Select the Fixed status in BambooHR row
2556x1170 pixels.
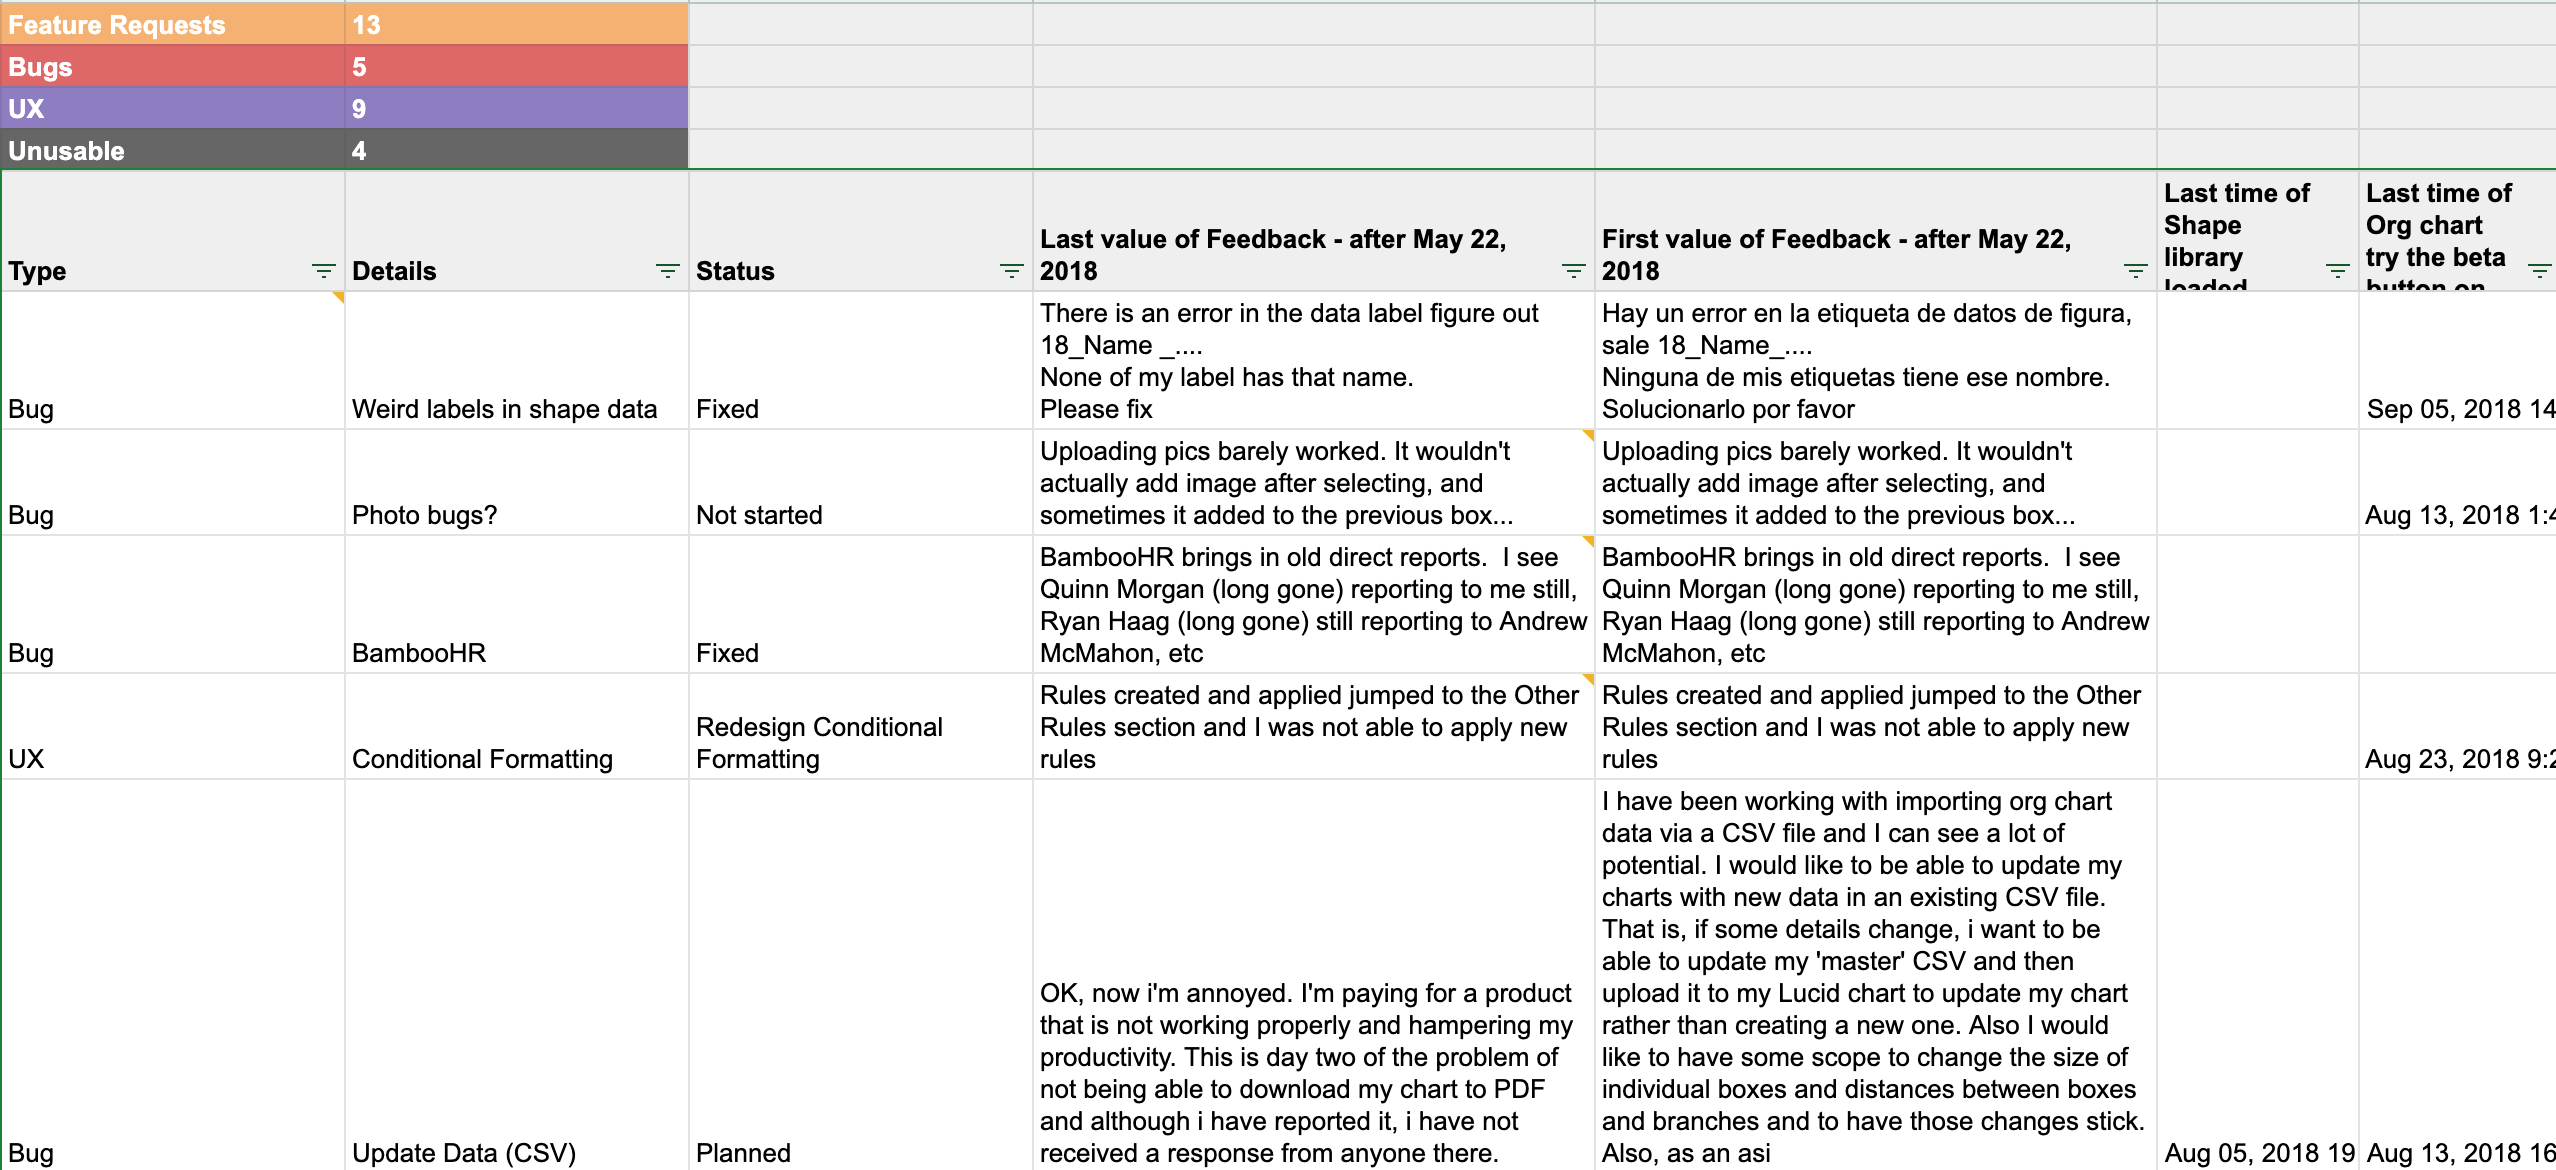click(x=728, y=653)
